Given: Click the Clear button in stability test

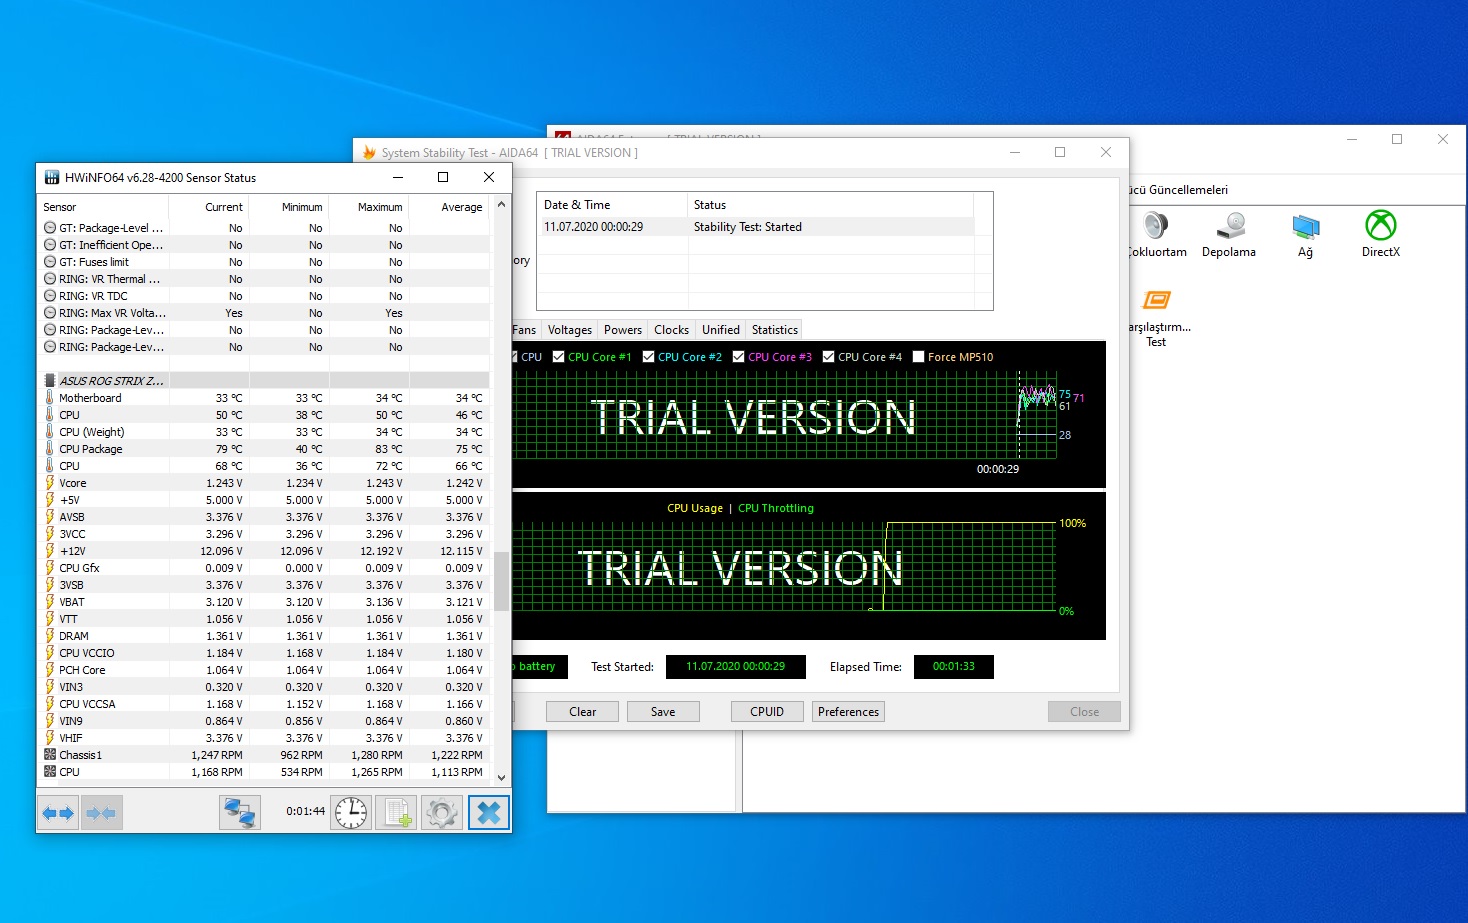Looking at the screenshot, I should (x=582, y=711).
